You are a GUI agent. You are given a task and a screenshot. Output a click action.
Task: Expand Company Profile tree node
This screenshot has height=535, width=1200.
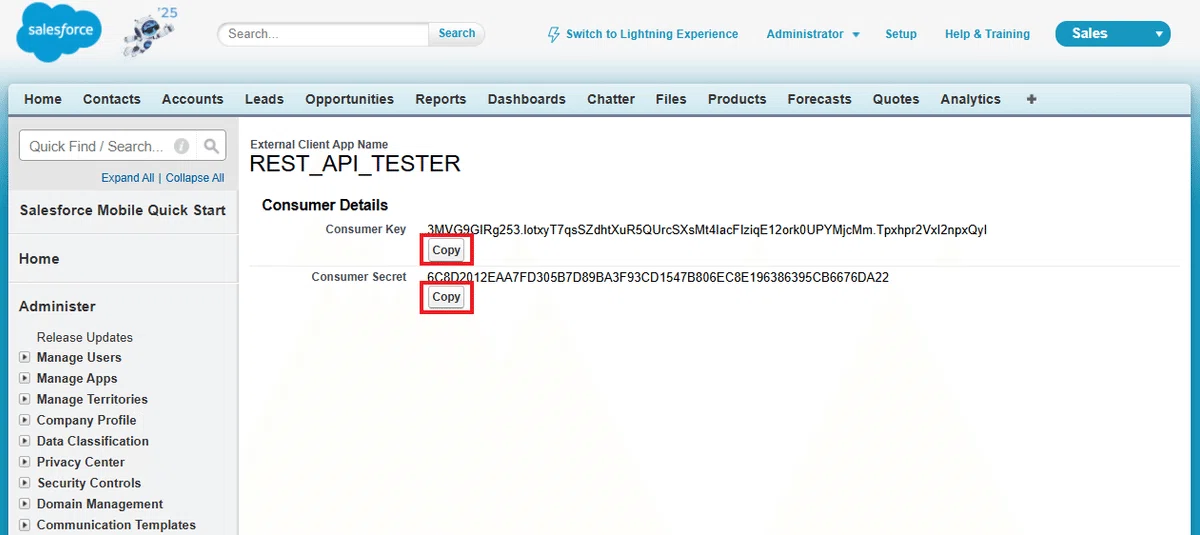click(x=25, y=420)
